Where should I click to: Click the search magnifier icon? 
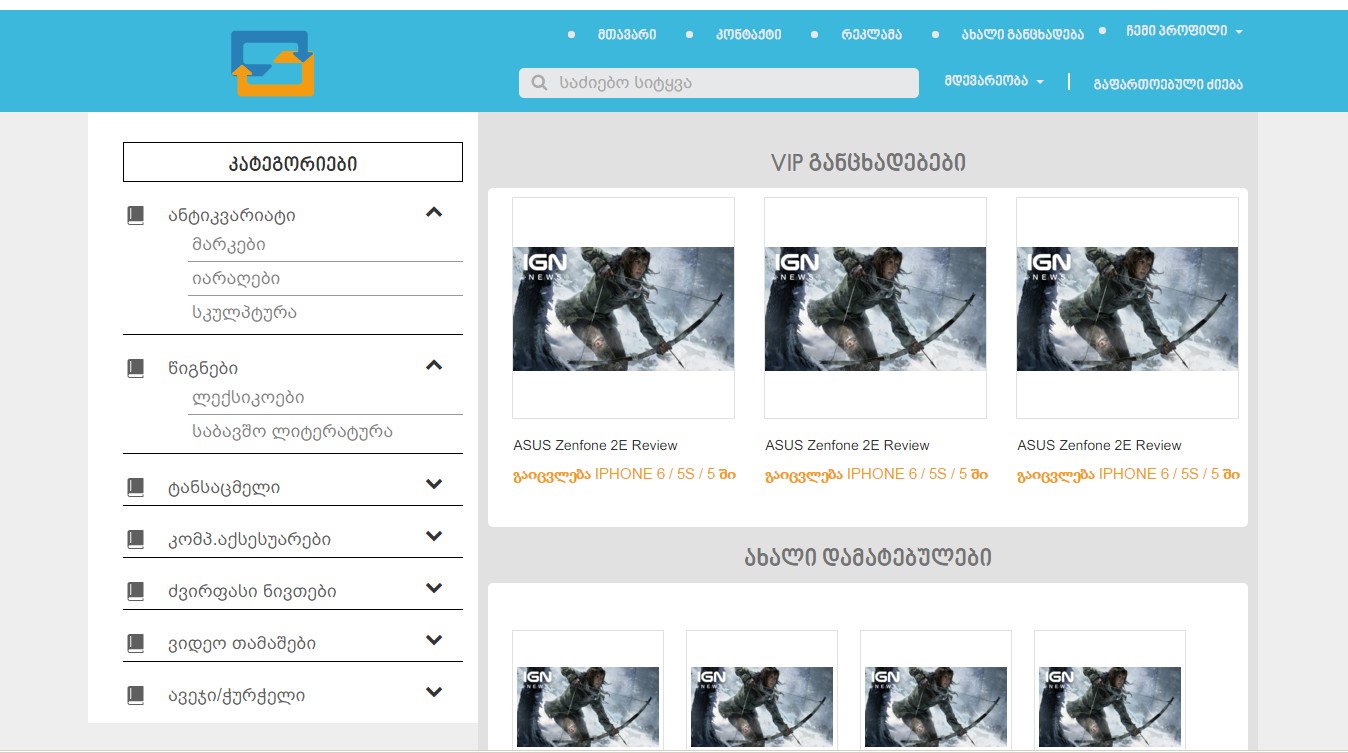540,83
